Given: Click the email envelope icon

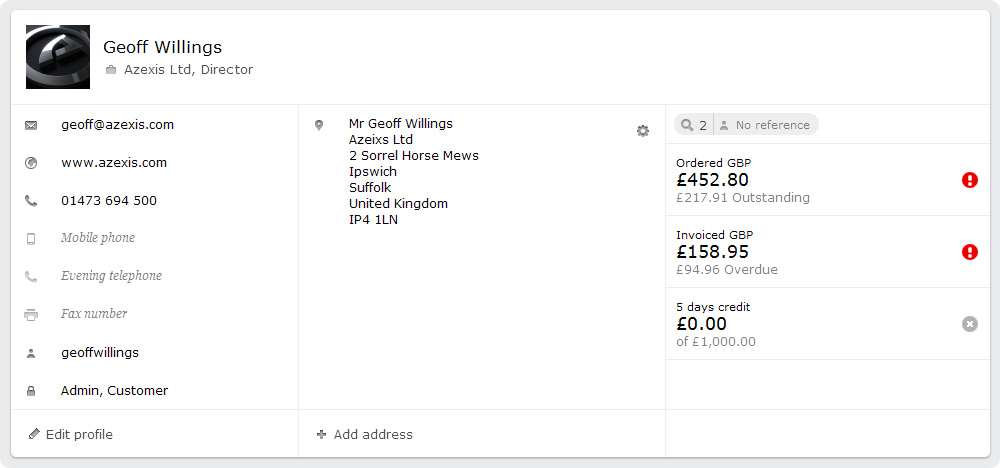Looking at the screenshot, I should (x=31, y=126).
